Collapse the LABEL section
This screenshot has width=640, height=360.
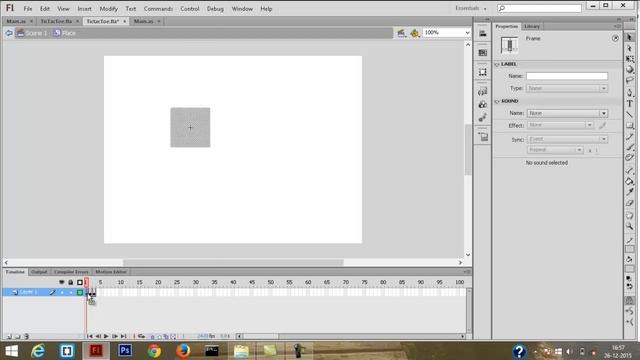pyautogui.click(x=497, y=64)
